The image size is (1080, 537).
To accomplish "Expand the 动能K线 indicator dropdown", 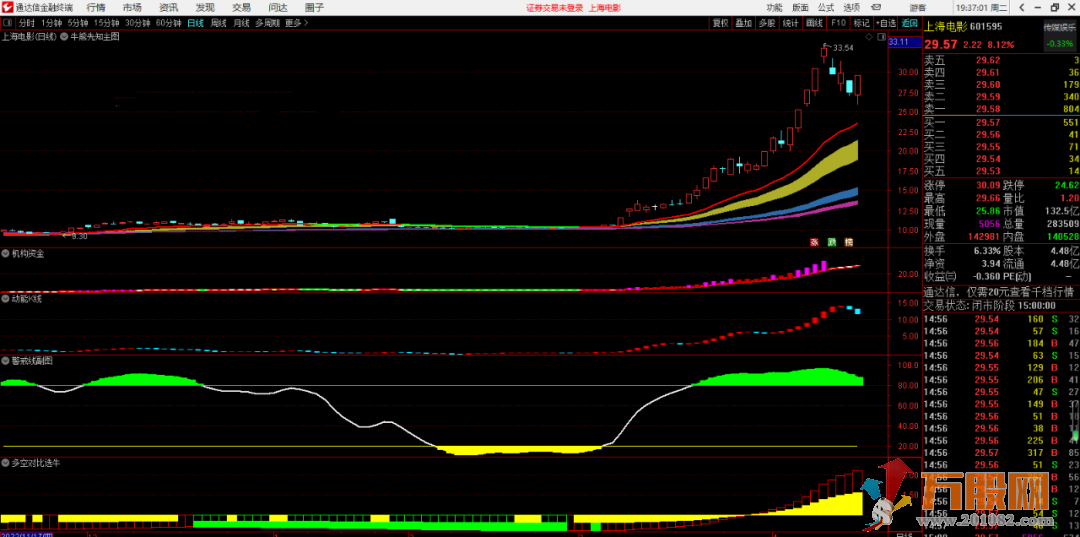I will click(6, 299).
